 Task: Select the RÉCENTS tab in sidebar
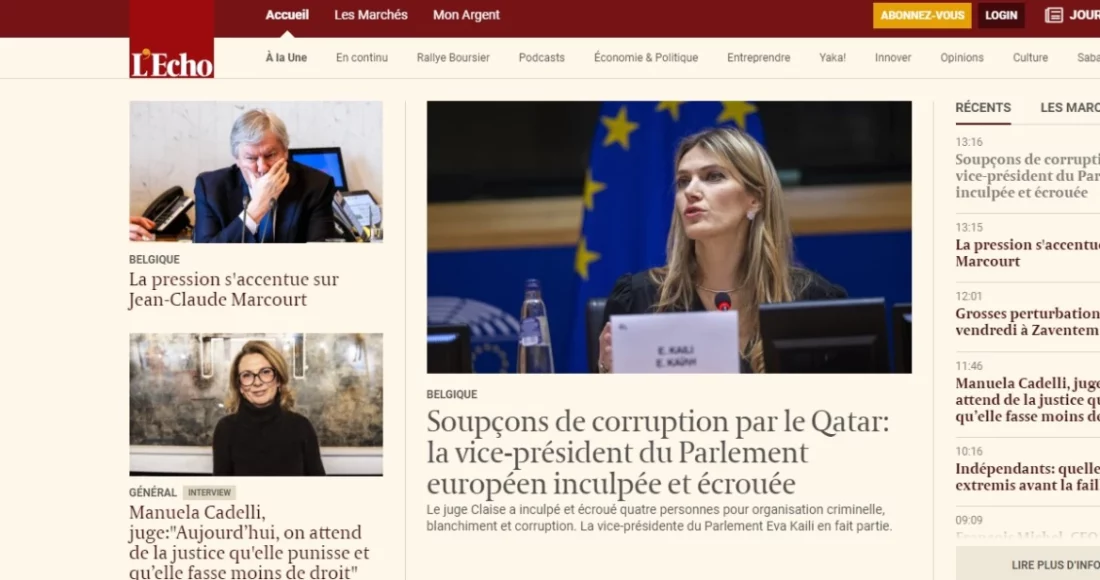[x=983, y=108]
